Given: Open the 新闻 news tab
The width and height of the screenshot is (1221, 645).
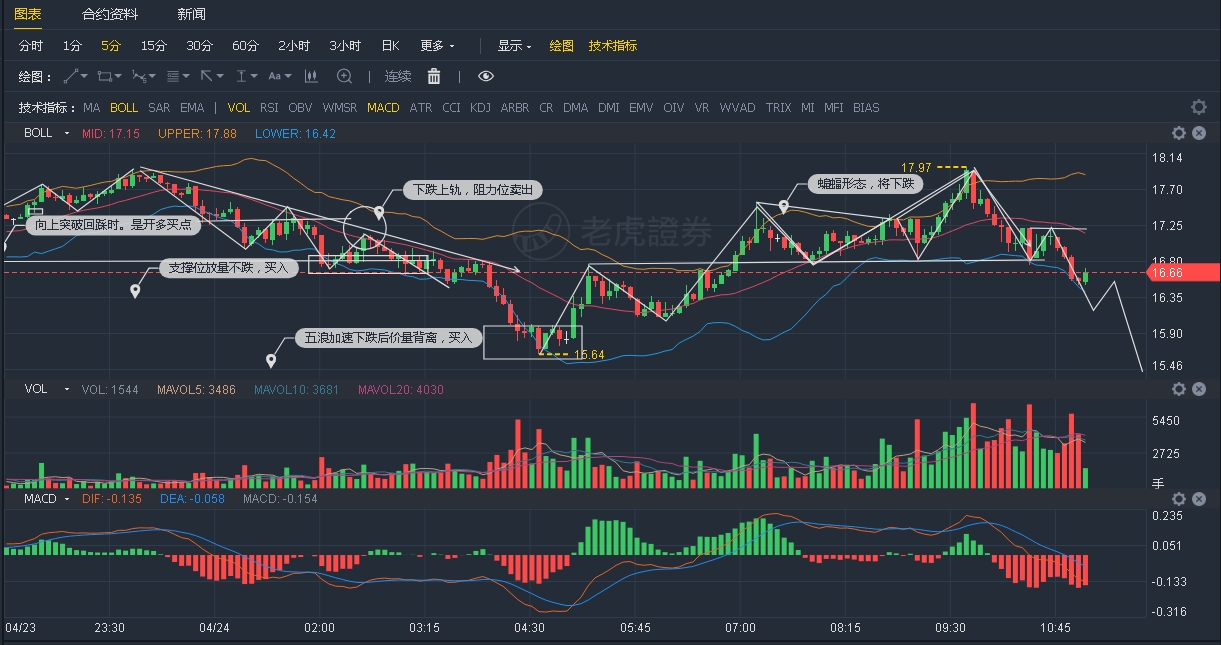Looking at the screenshot, I should coord(191,14).
